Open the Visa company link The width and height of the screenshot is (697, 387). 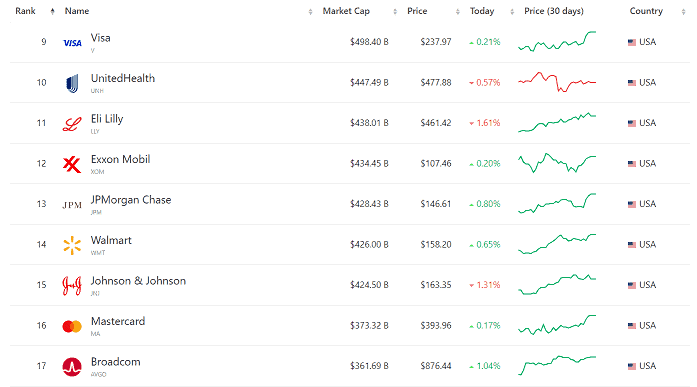pyautogui.click(x=100, y=38)
